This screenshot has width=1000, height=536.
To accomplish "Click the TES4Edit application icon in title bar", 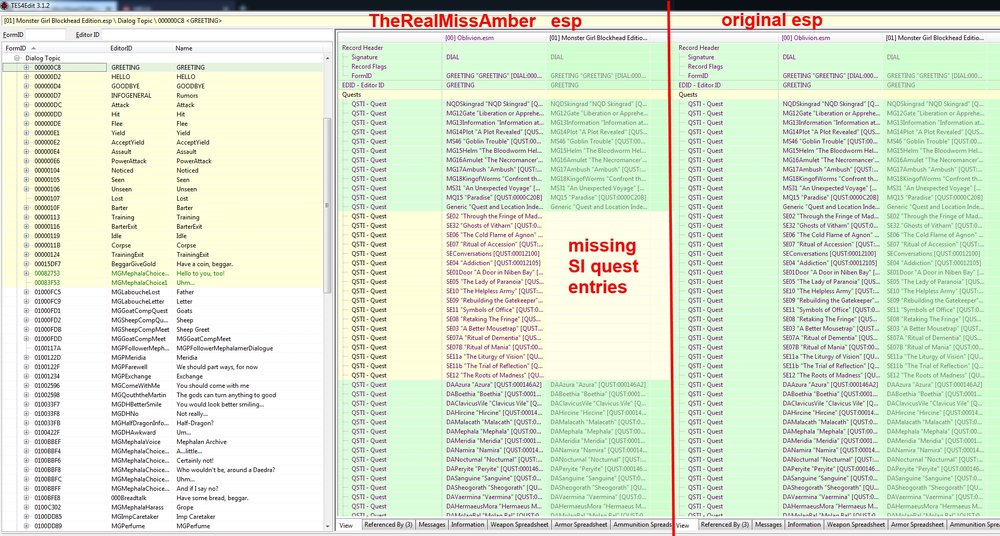I will [4, 4].
